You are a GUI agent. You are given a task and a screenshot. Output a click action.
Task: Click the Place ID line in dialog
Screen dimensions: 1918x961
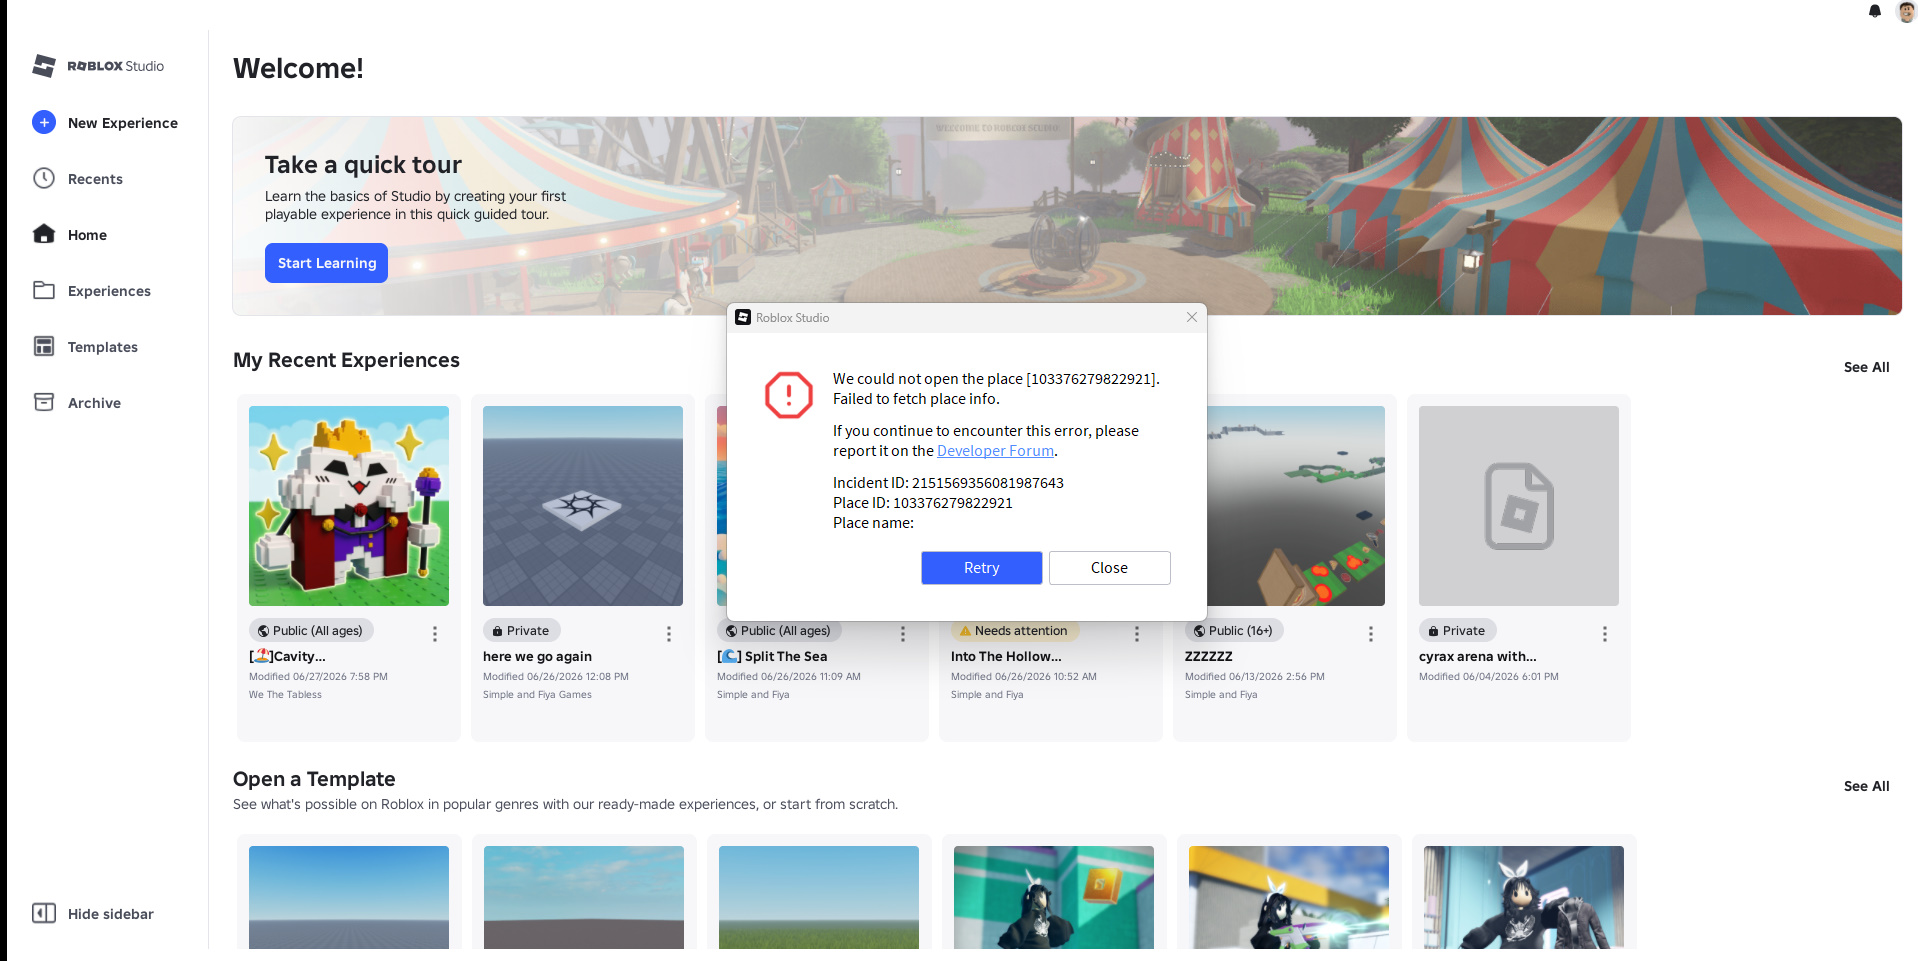click(923, 503)
